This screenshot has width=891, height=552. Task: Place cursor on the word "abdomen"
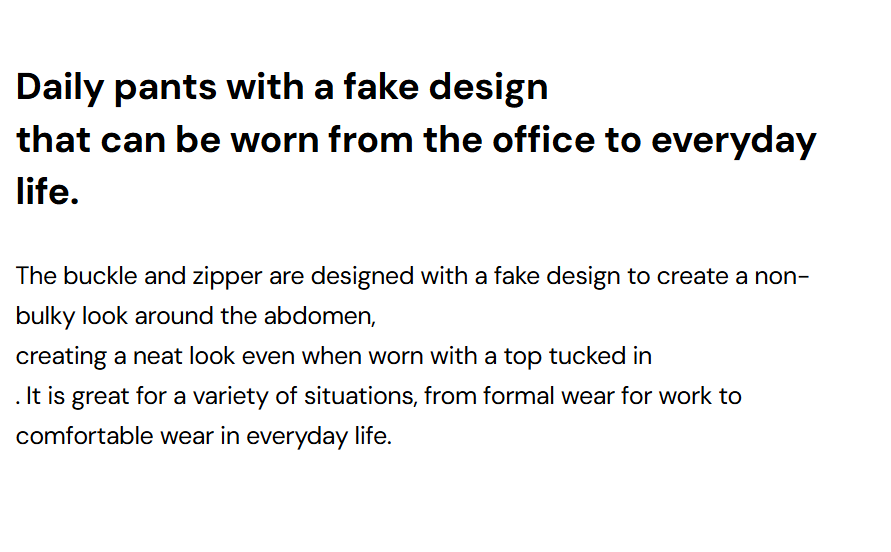click(x=318, y=316)
